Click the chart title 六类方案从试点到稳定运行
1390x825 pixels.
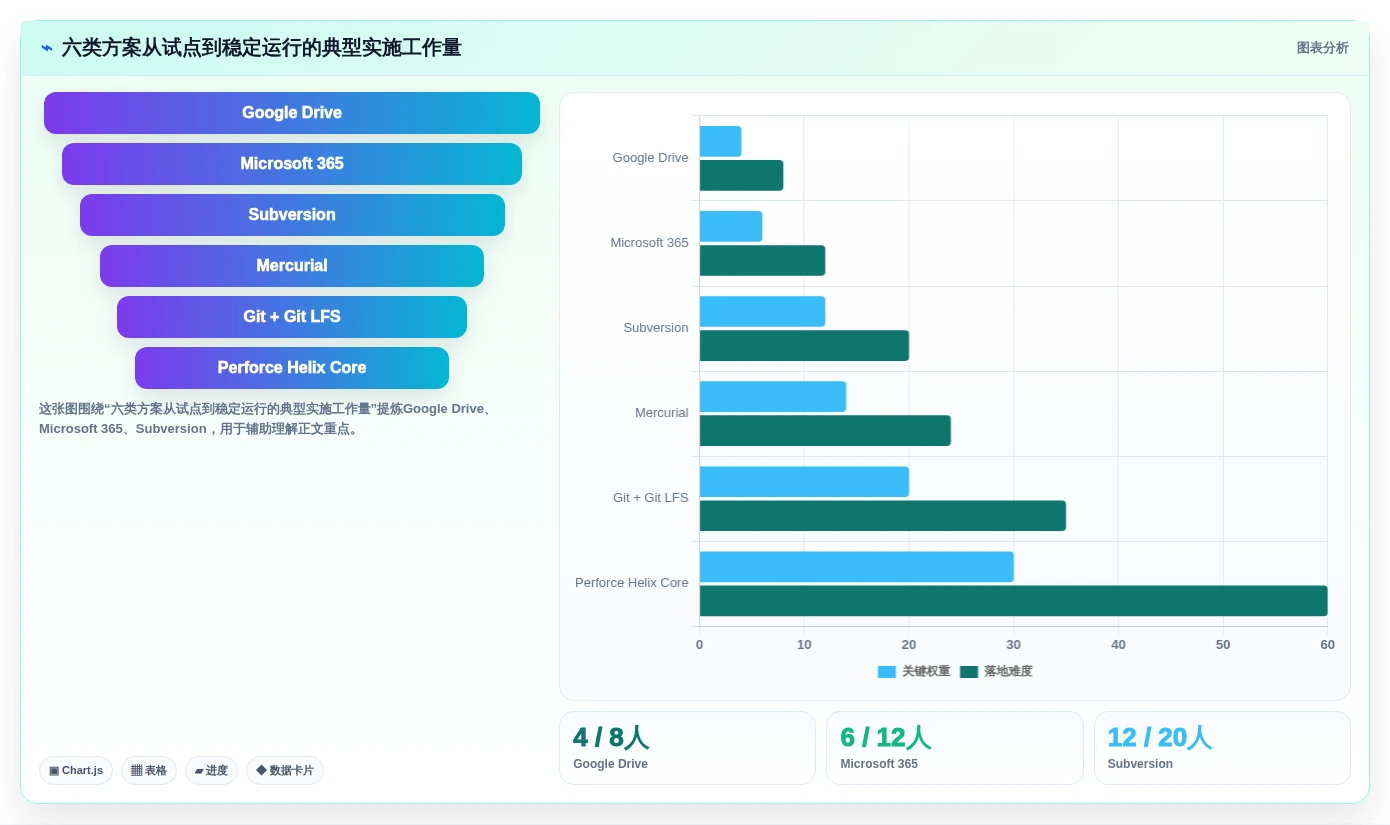[x=261, y=48]
